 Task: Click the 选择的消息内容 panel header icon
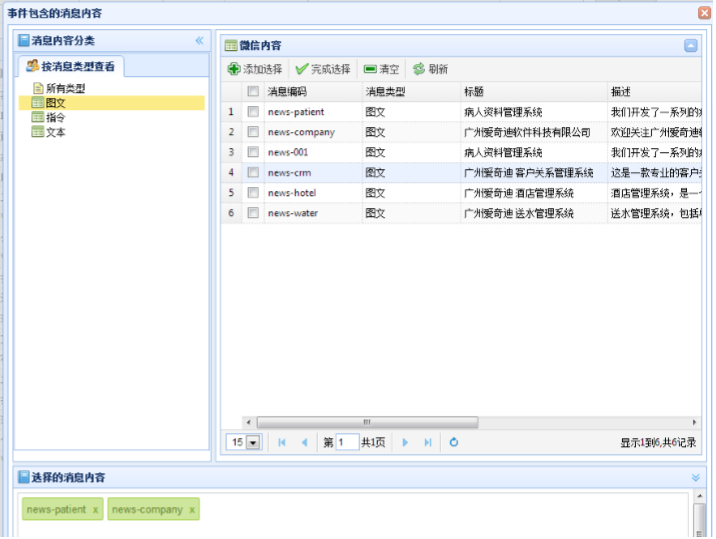(x=24, y=477)
